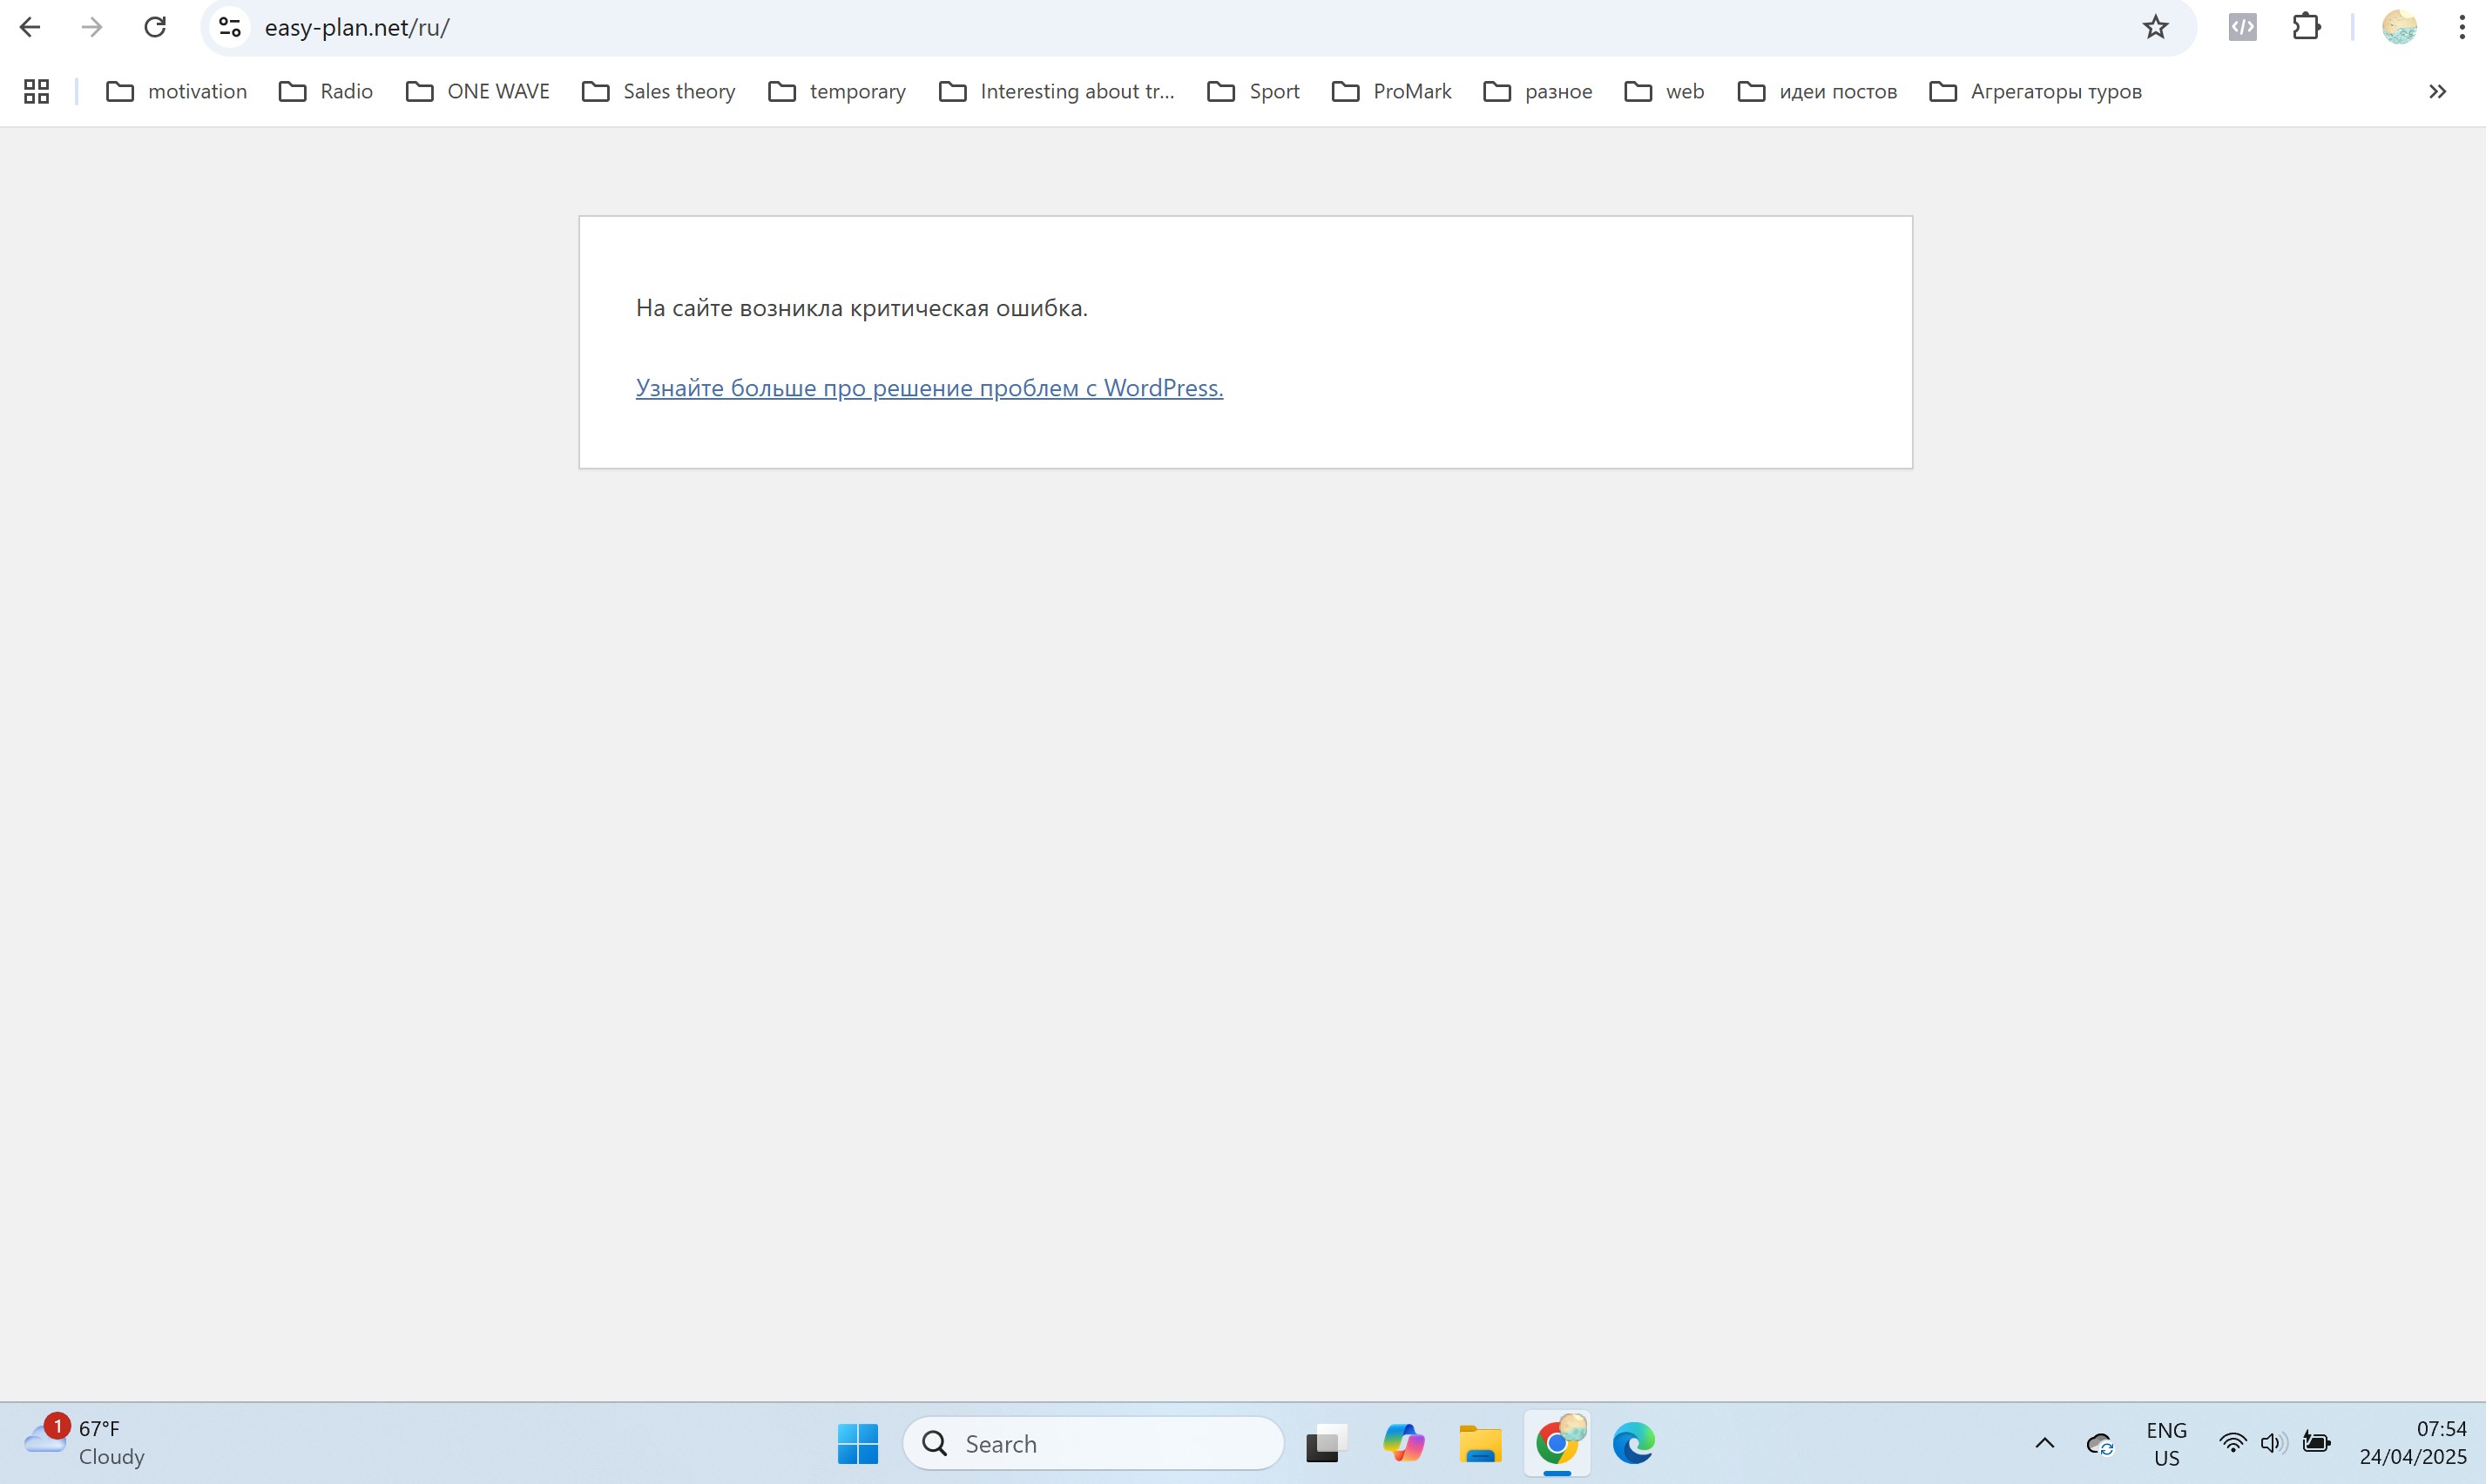Open the ONE WAVE bookmarks folder
Screen dimensions: 2486x1484
pos(478,91)
